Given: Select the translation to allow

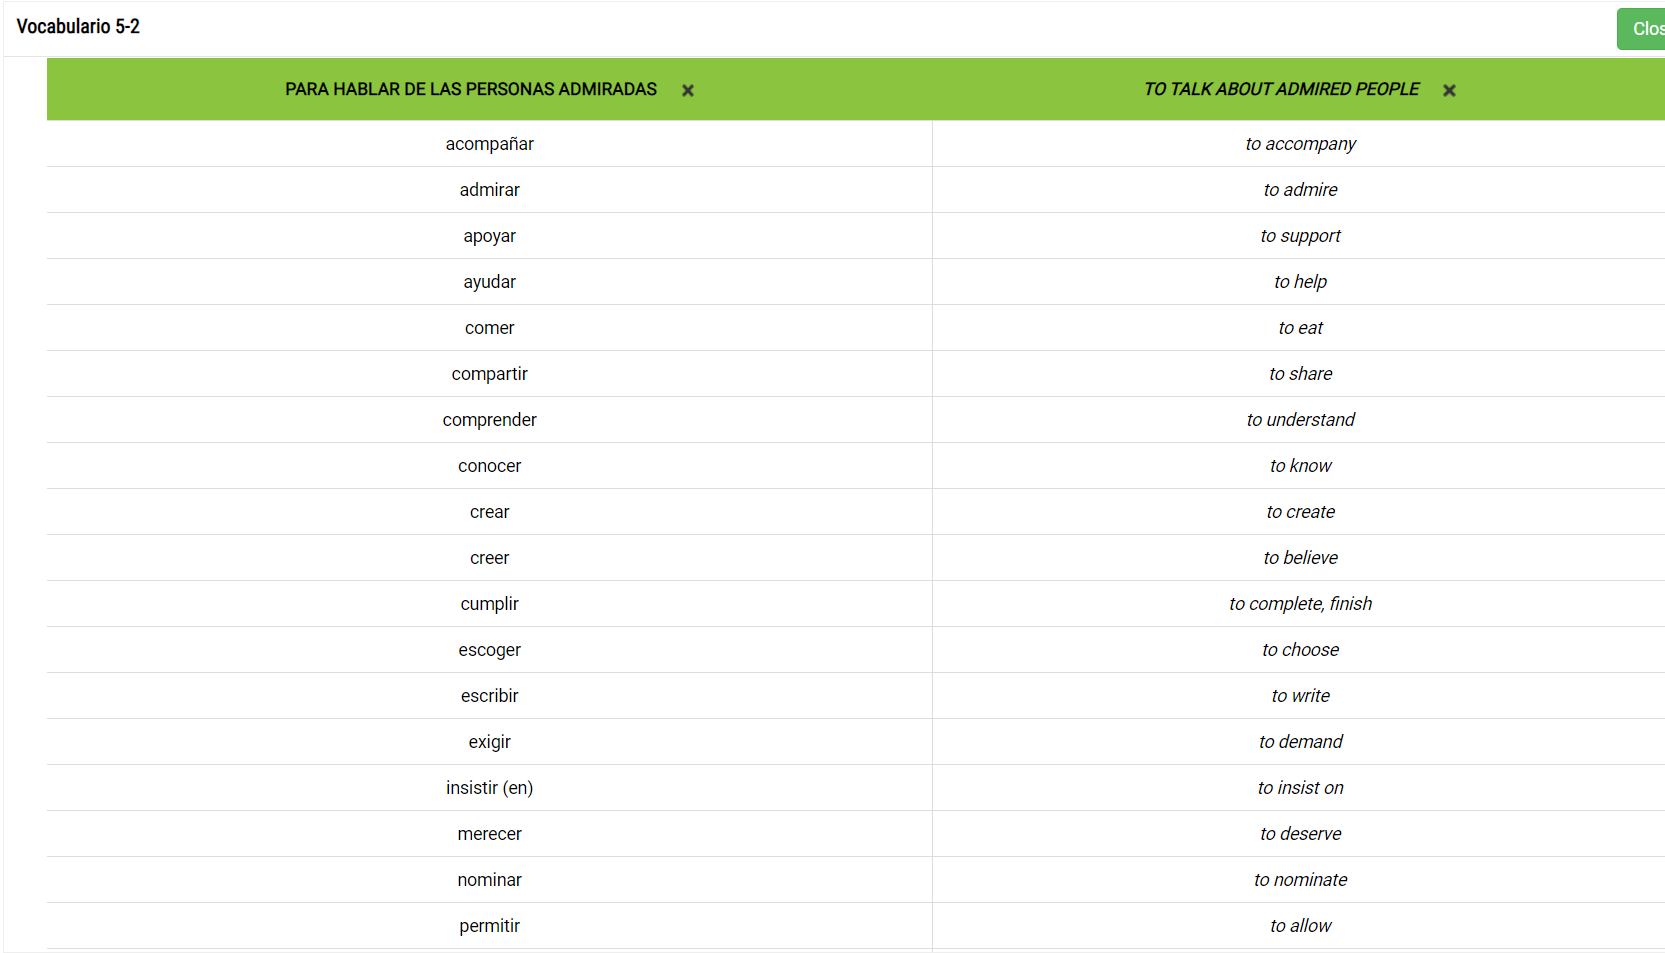Looking at the screenshot, I should tap(1301, 926).
